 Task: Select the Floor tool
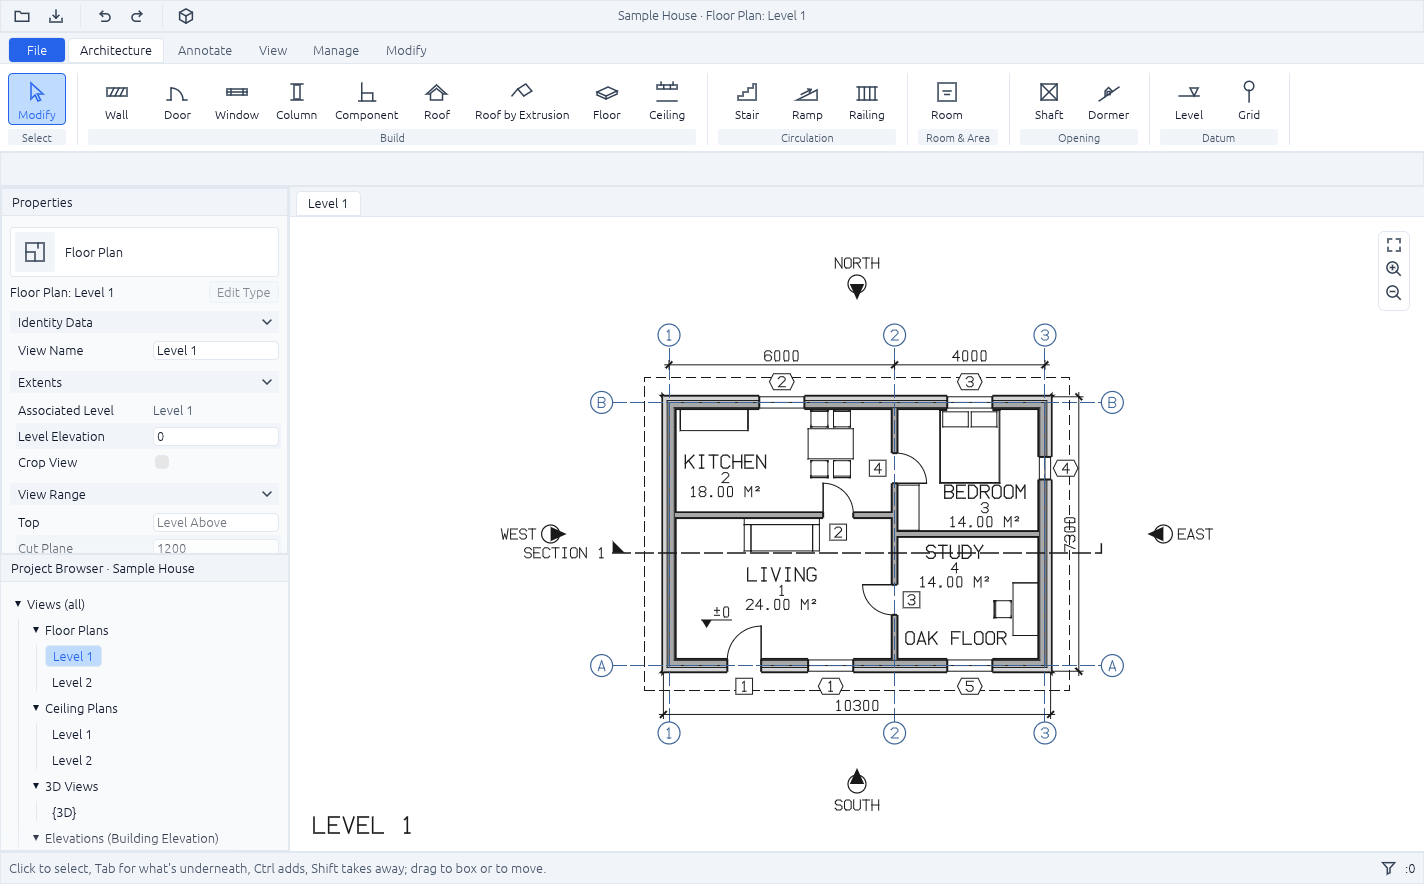pyautogui.click(x=607, y=100)
